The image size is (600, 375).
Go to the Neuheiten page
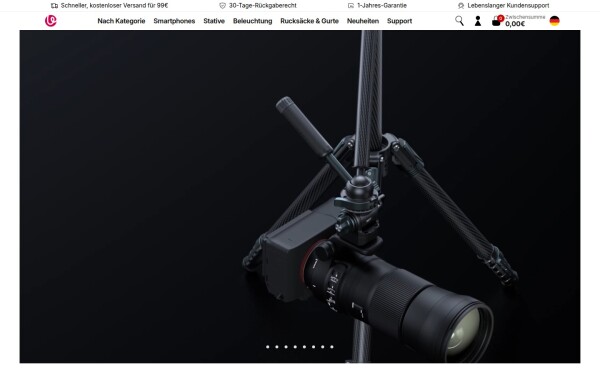point(363,21)
